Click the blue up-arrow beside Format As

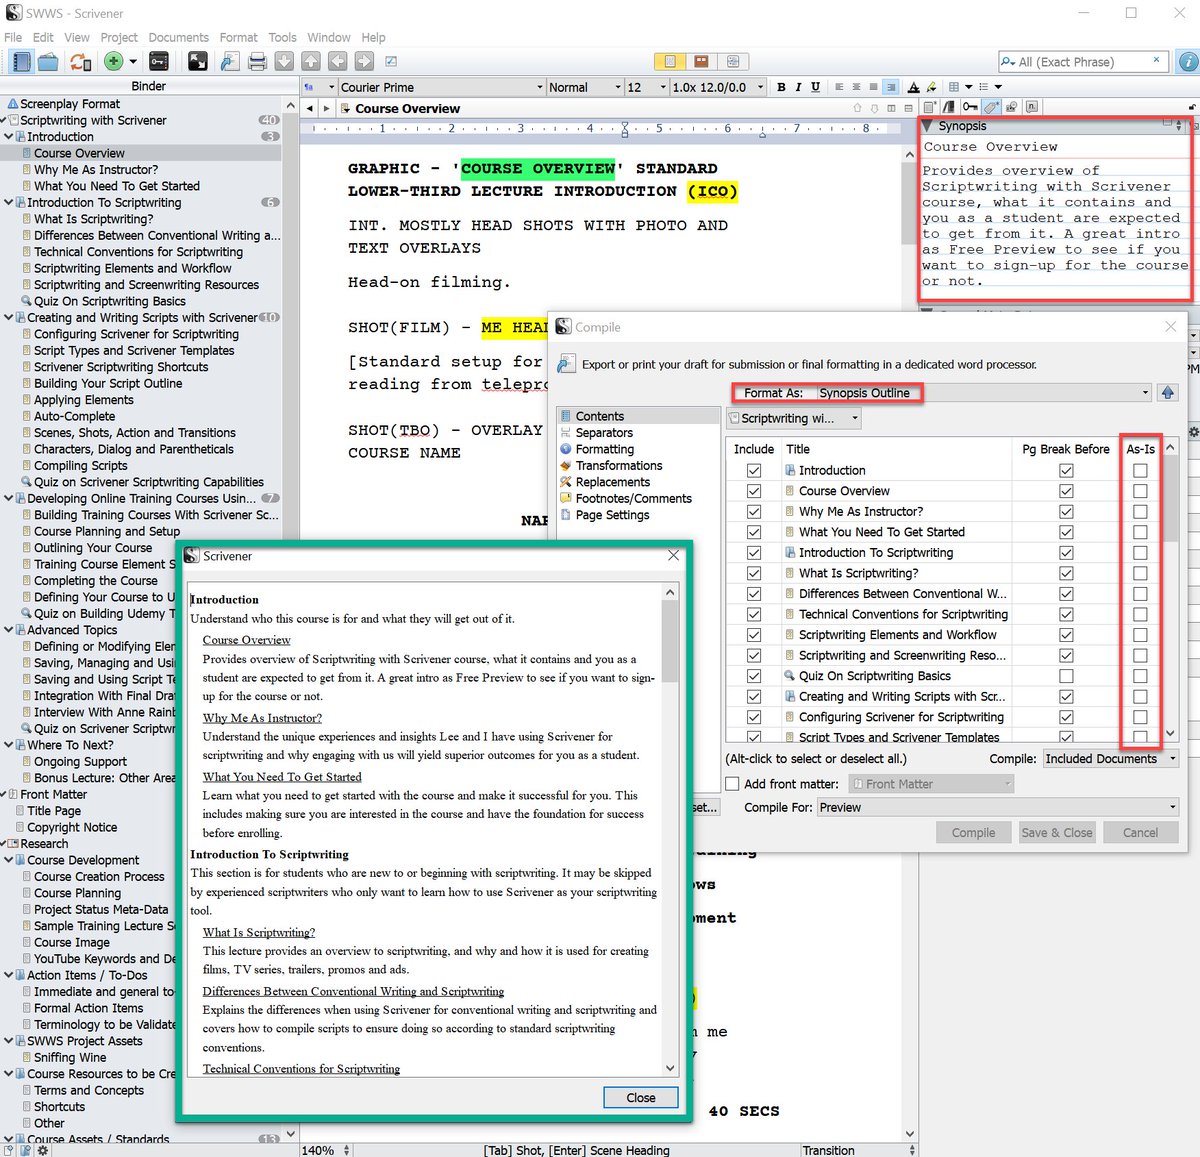tap(1167, 393)
